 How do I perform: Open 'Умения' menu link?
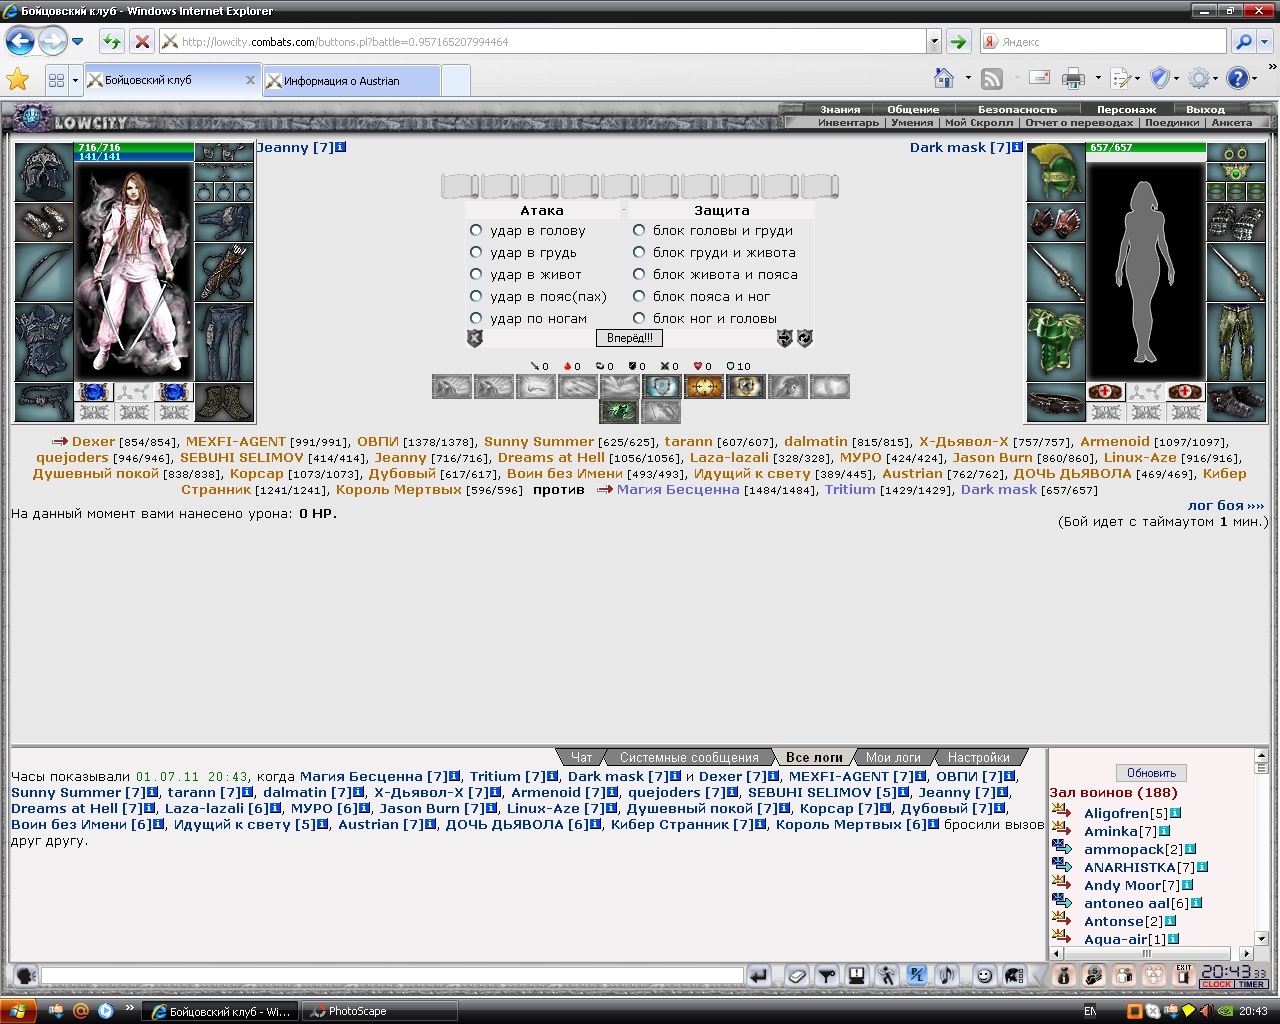(x=912, y=122)
